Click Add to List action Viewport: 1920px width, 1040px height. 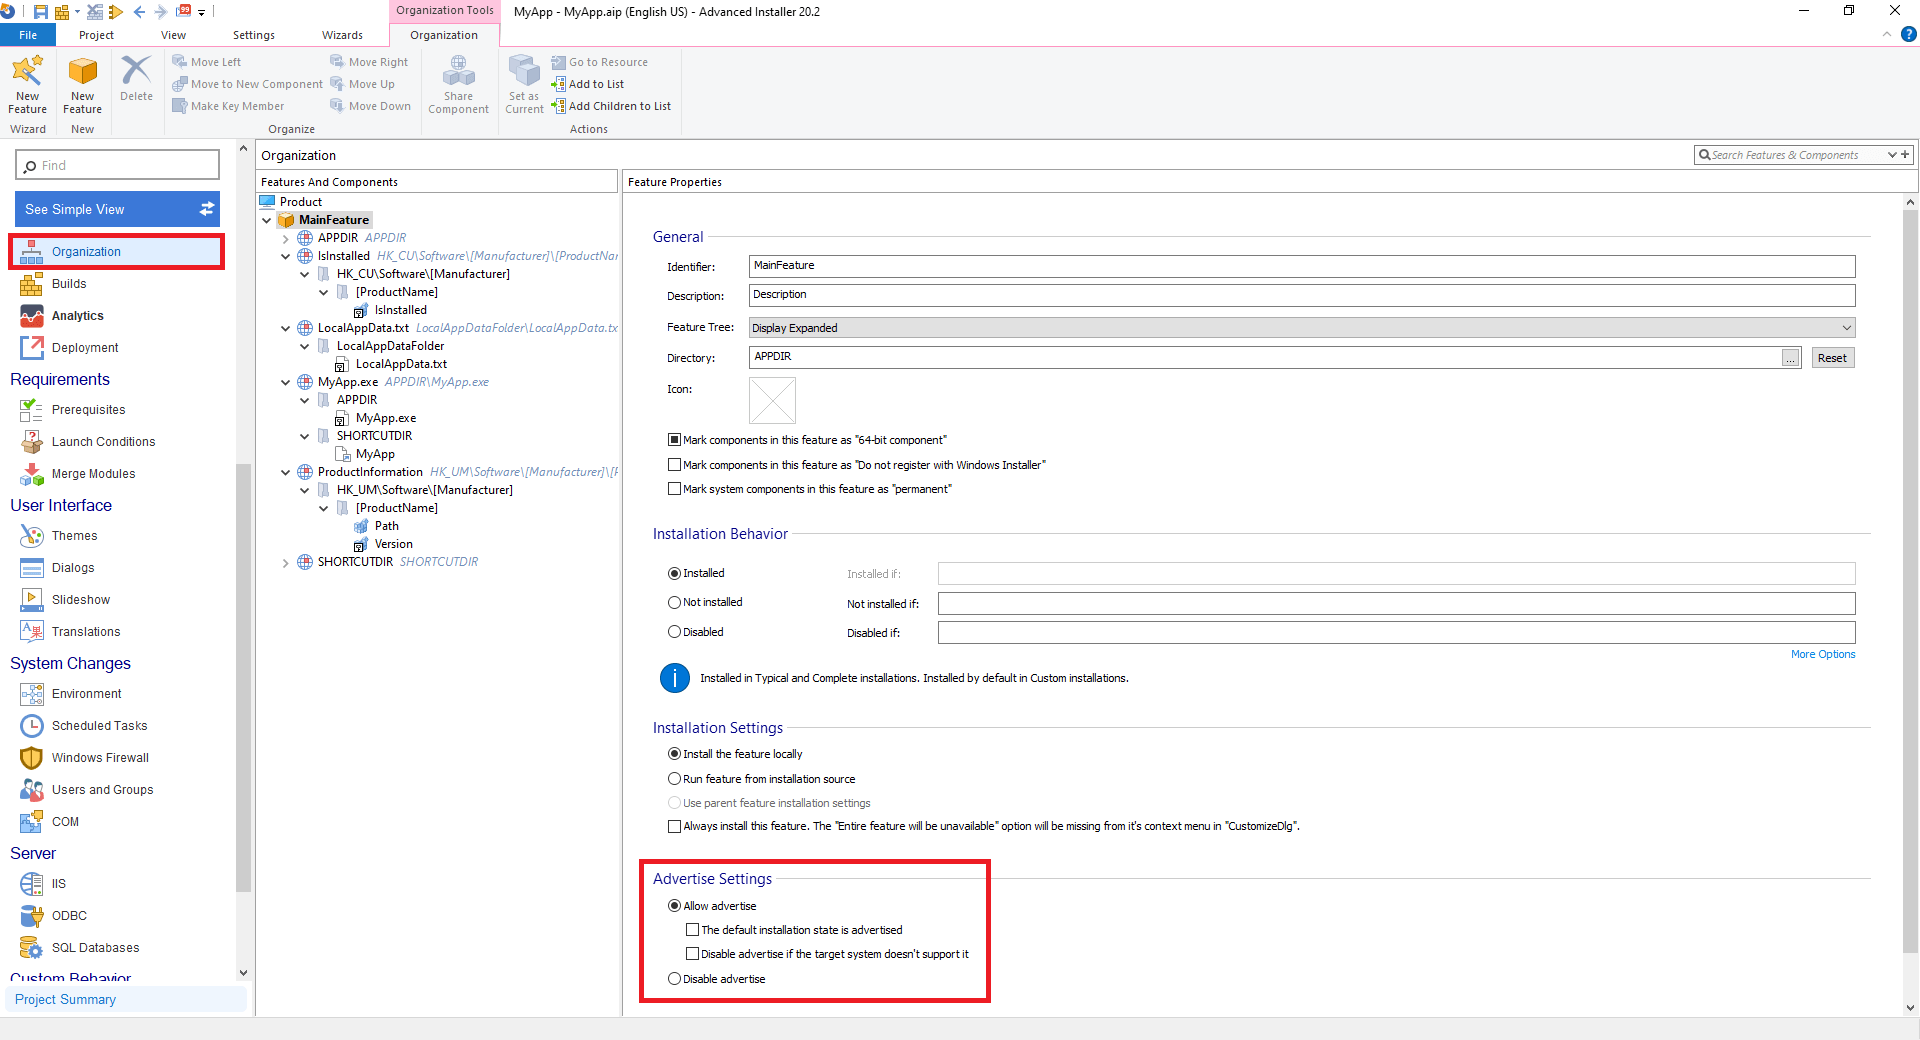(588, 84)
